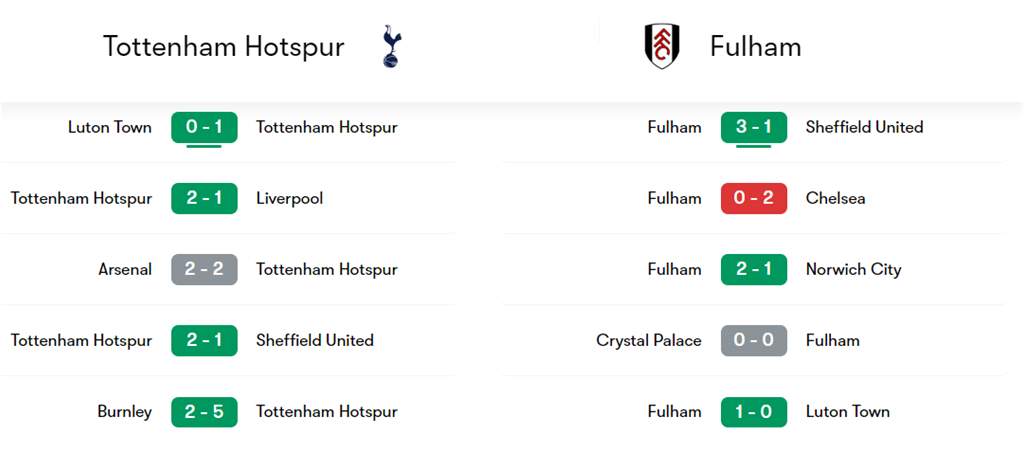The width and height of the screenshot is (1024, 453).
Task: Click Burnley team name
Action: (x=124, y=411)
